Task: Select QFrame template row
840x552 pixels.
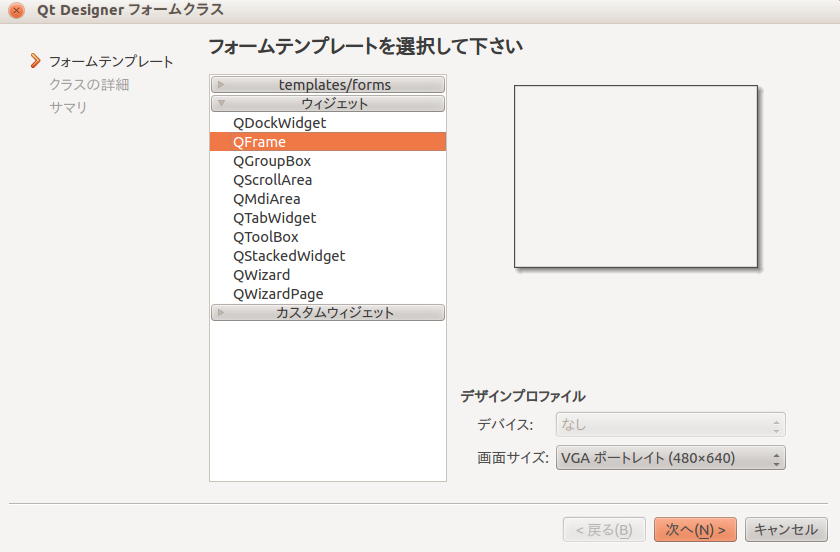Action: tap(328, 142)
